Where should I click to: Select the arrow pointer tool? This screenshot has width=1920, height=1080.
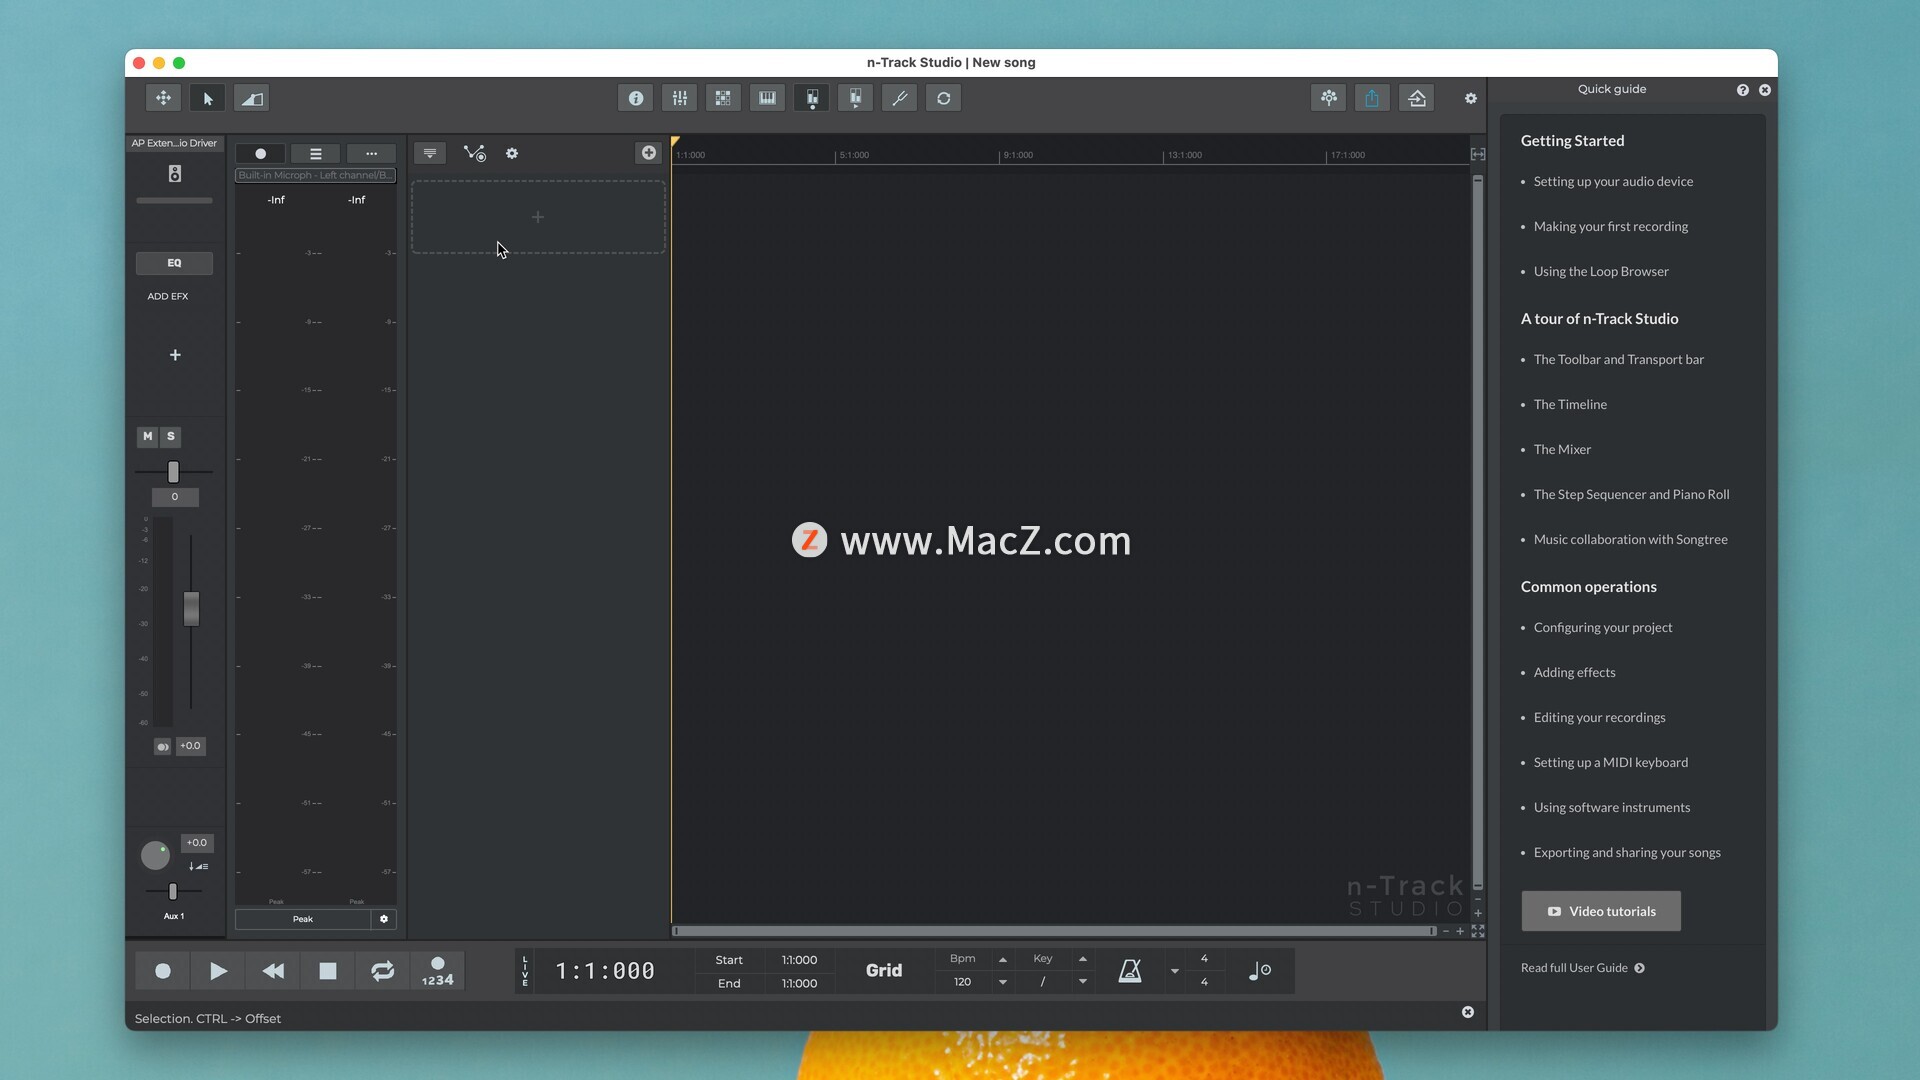[x=208, y=98]
